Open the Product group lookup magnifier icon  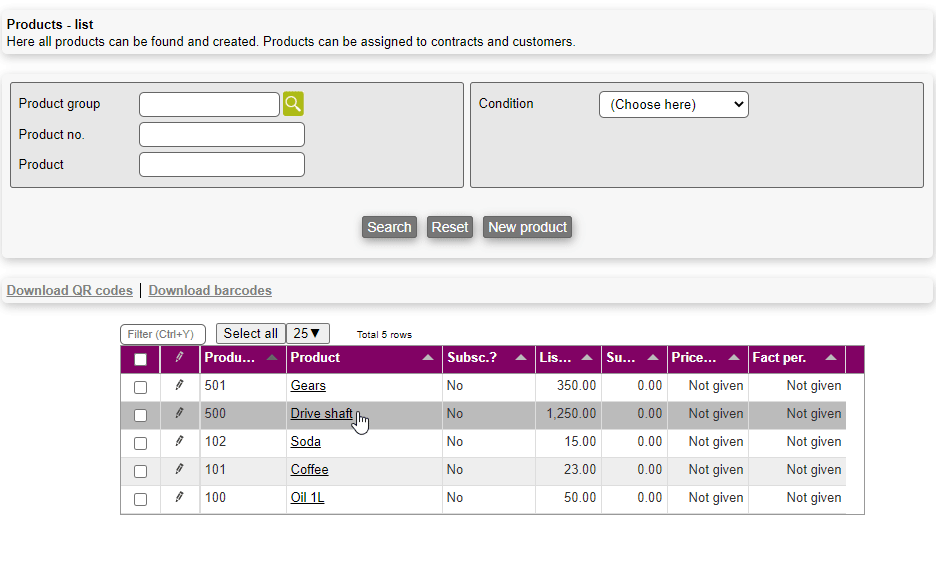pyautogui.click(x=293, y=104)
